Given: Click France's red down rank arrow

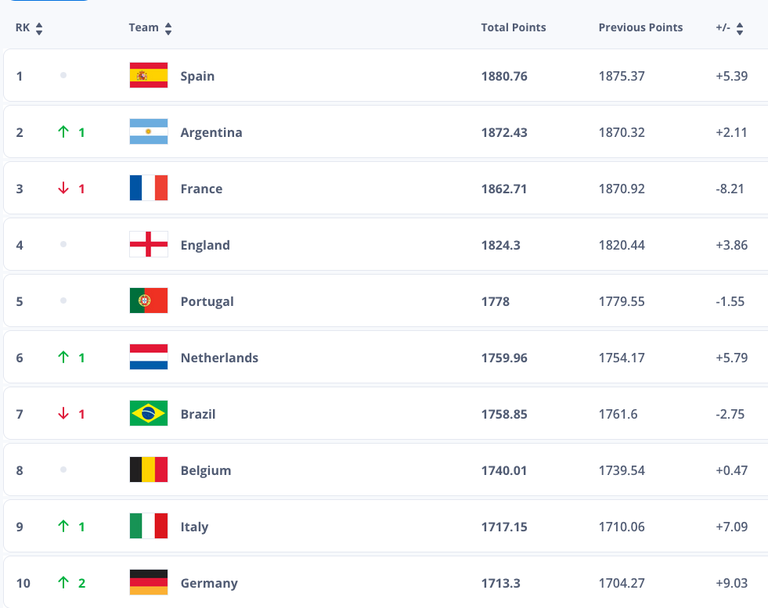Looking at the screenshot, I should (x=63, y=189).
